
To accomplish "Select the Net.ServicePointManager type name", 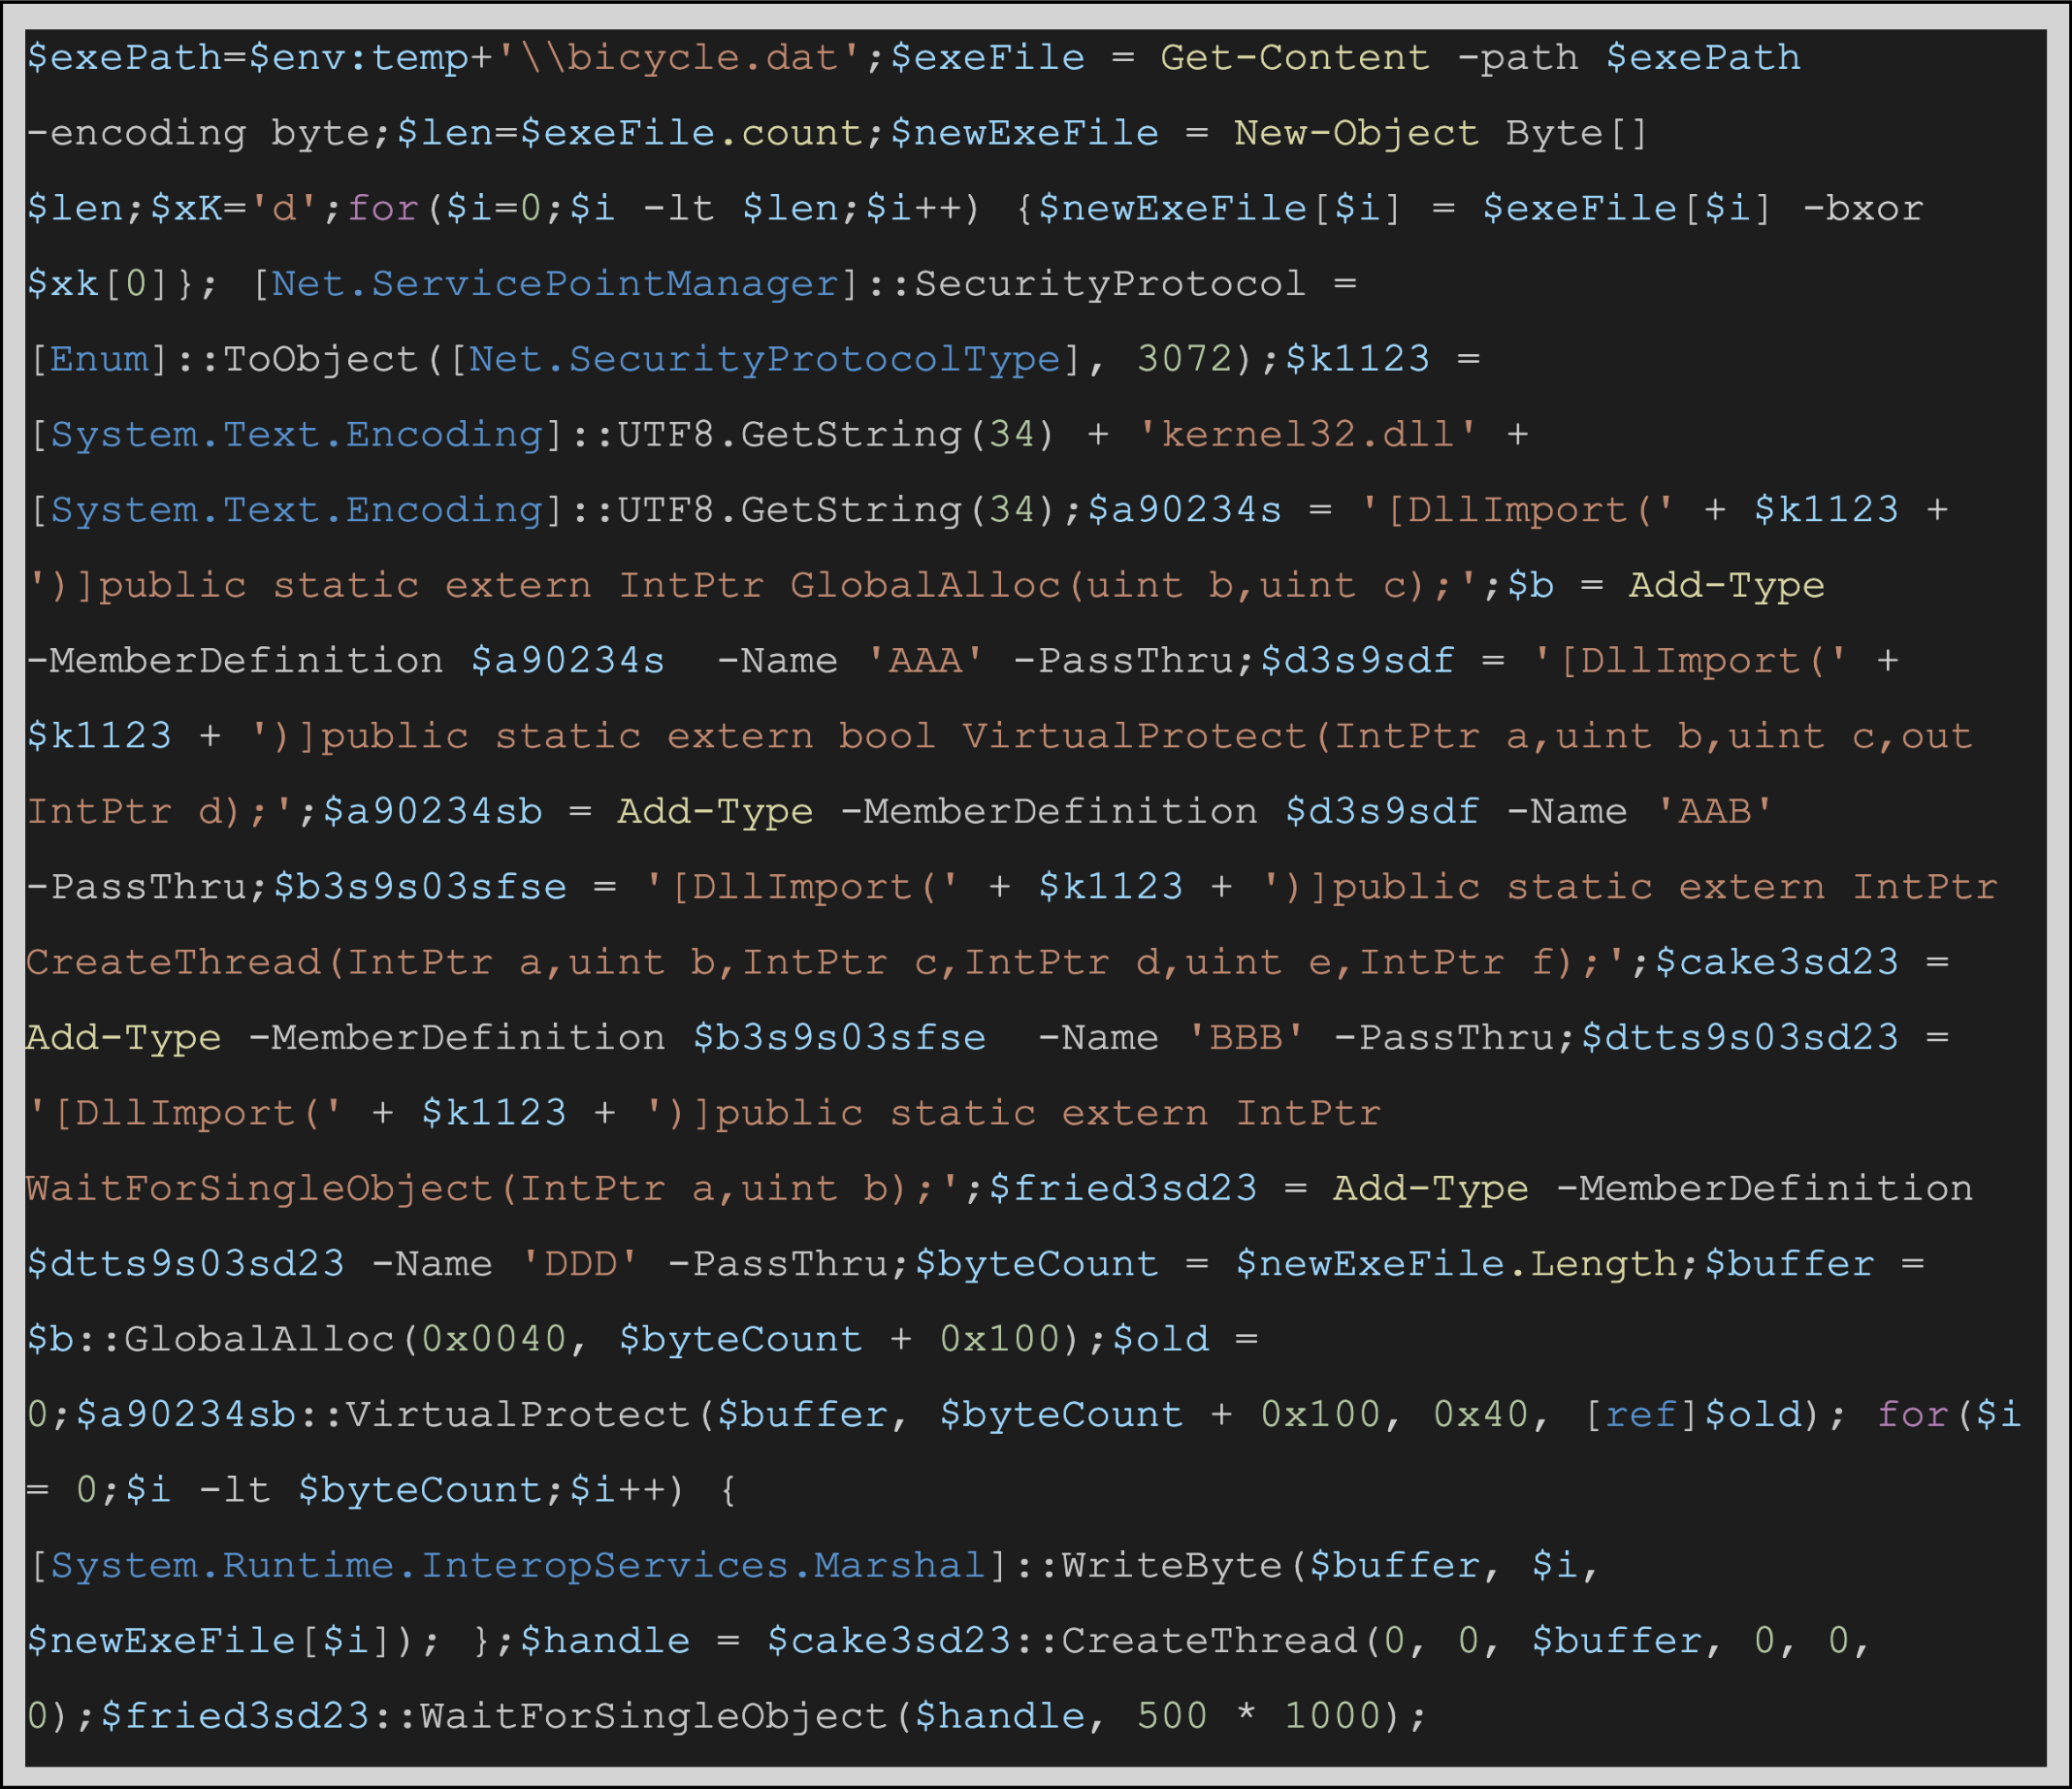I will coord(555,284).
